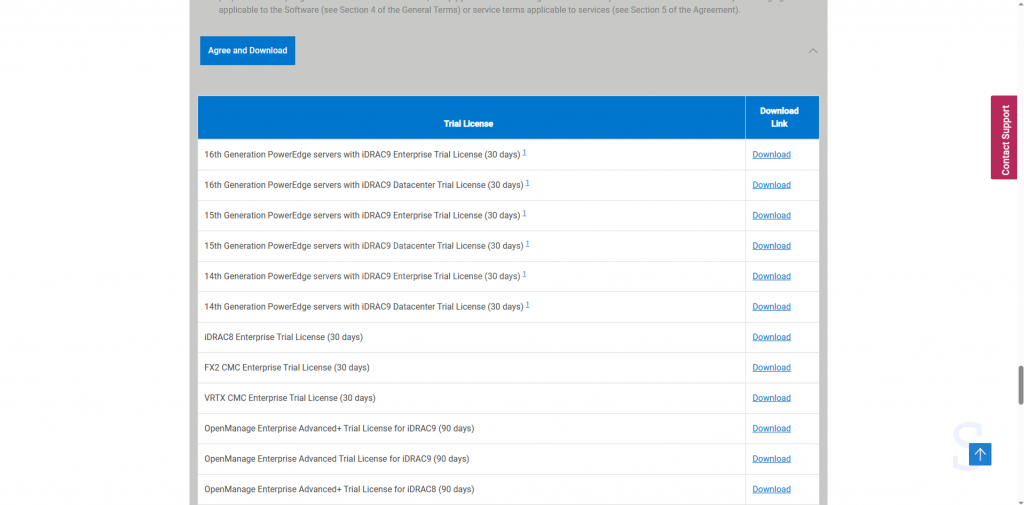This screenshot has height=505, width=1024.
Task: Download 14th Generation iDRAC9 Datacenter trial license
Action: coord(771,306)
